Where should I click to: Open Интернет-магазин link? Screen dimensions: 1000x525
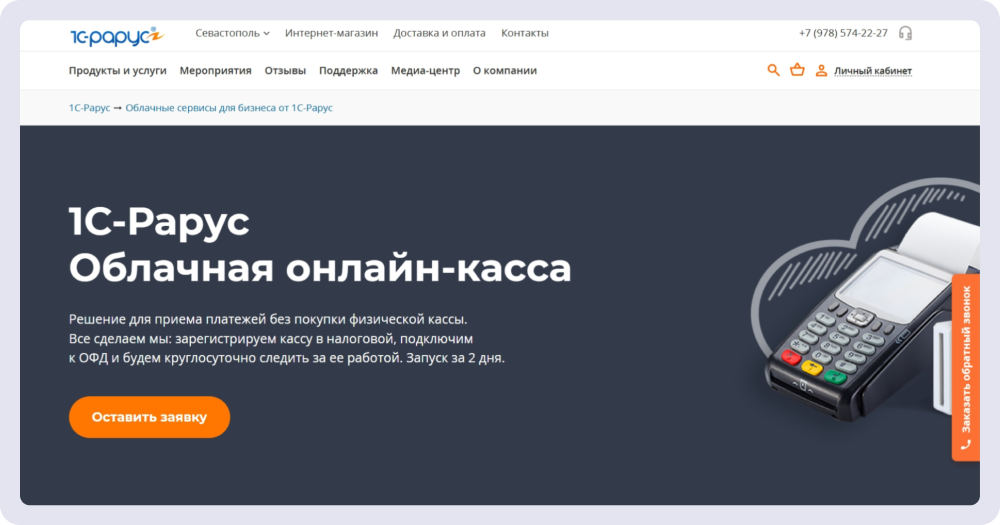coord(331,33)
